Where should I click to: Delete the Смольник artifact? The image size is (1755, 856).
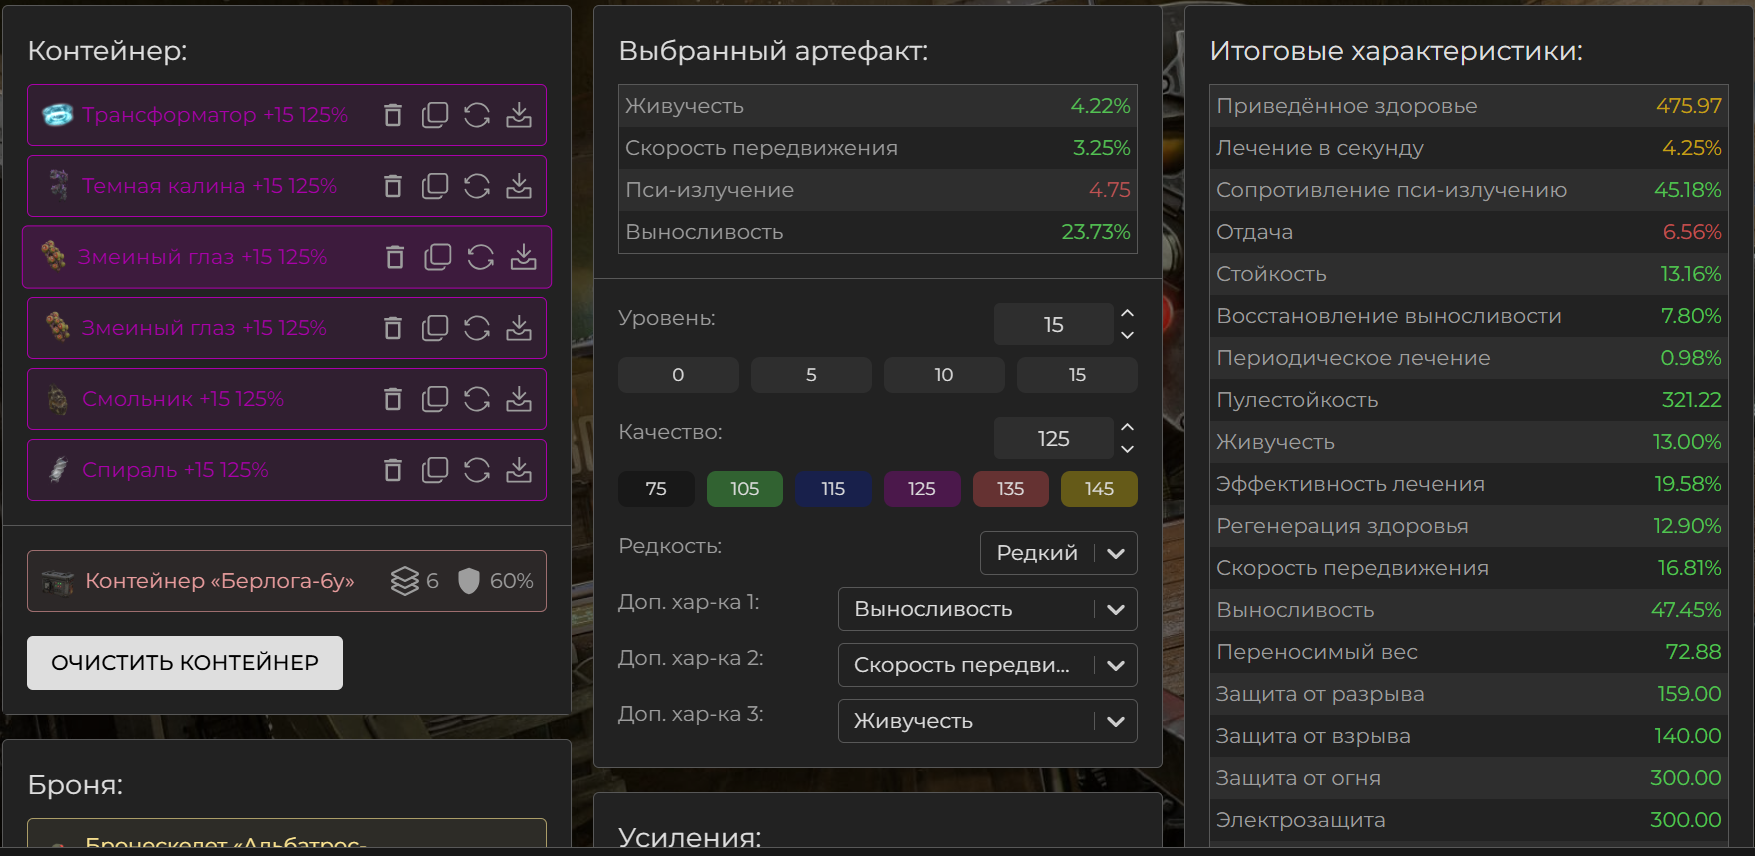click(x=393, y=399)
